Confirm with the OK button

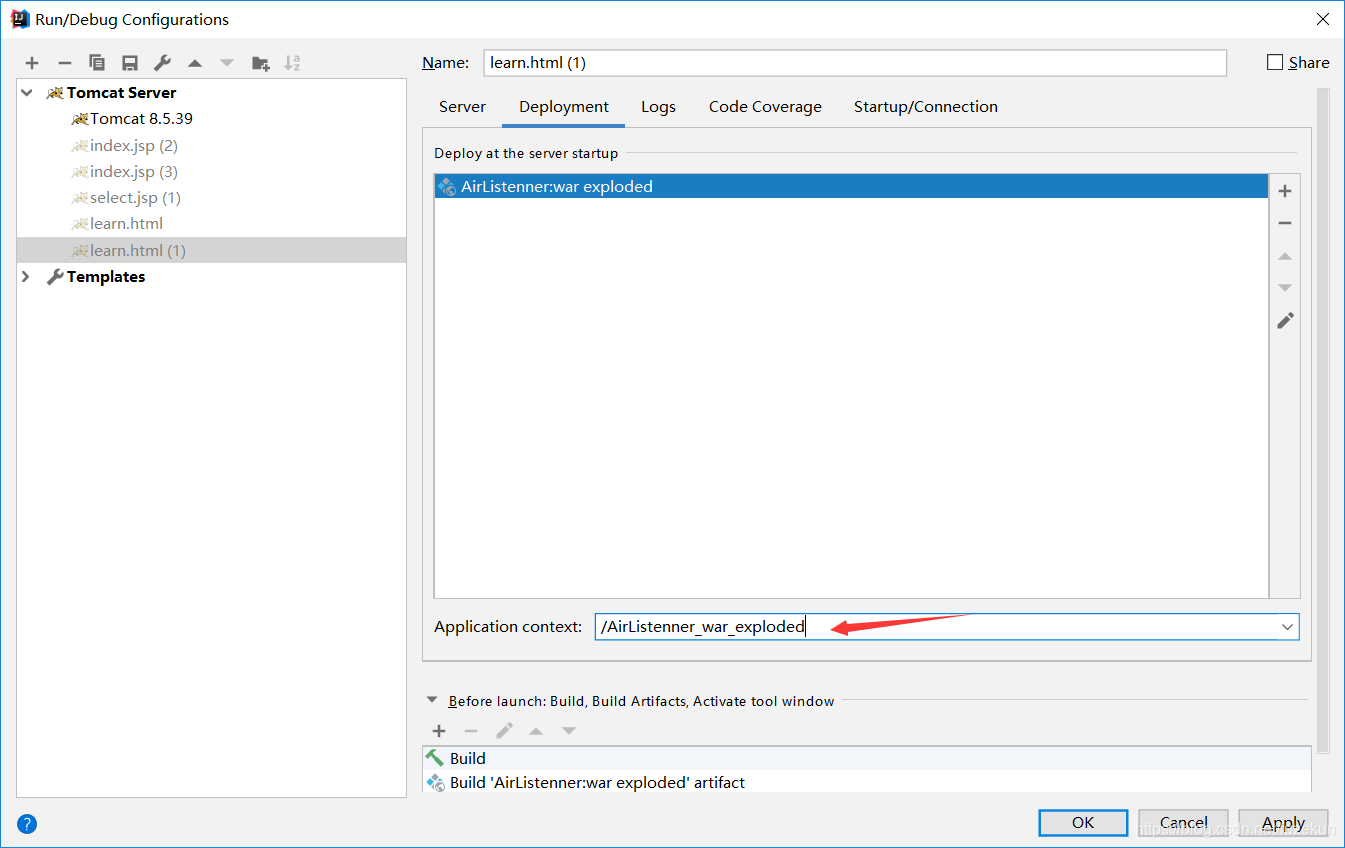click(1083, 823)
